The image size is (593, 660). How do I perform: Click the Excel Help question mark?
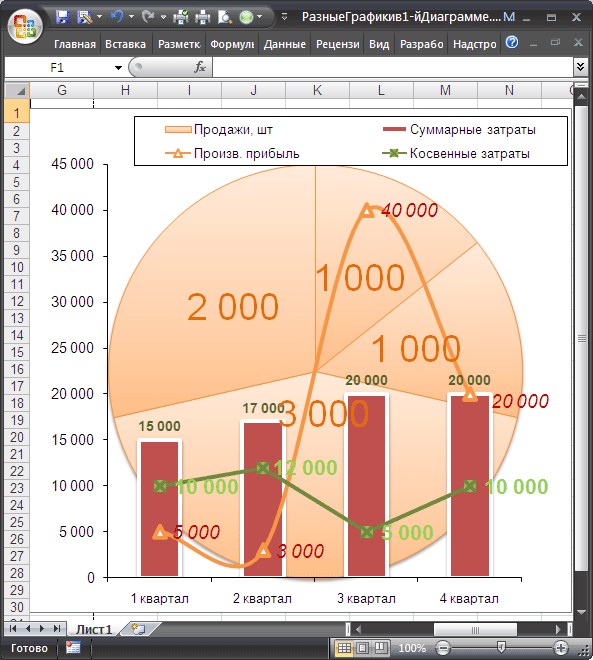coord(512,43)
